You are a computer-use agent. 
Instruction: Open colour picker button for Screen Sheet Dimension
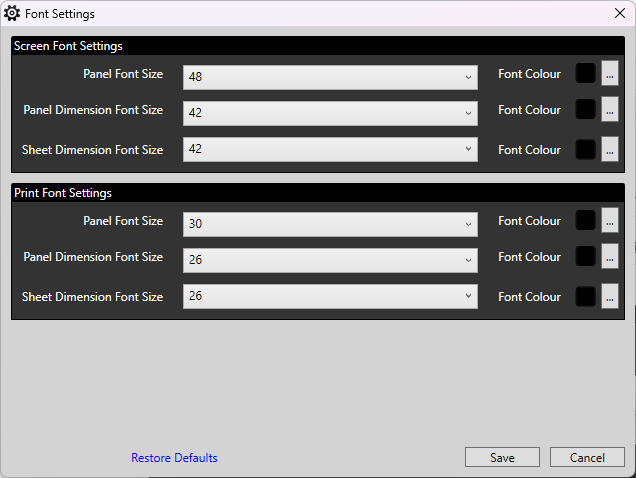(610, 149)
